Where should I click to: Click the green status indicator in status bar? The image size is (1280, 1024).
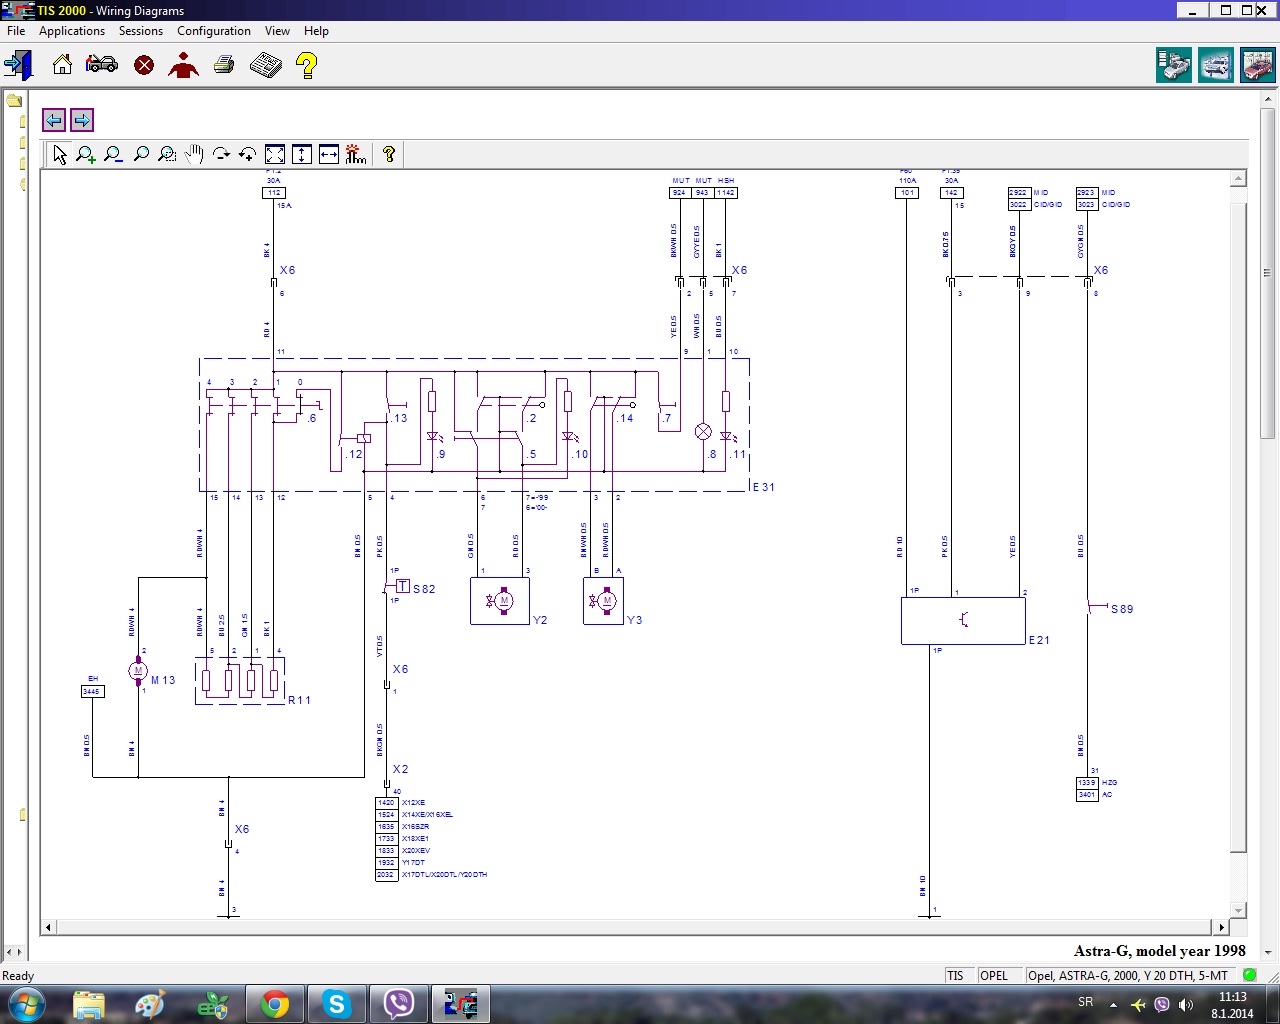pyautogui.click(x=1250, y=975)
